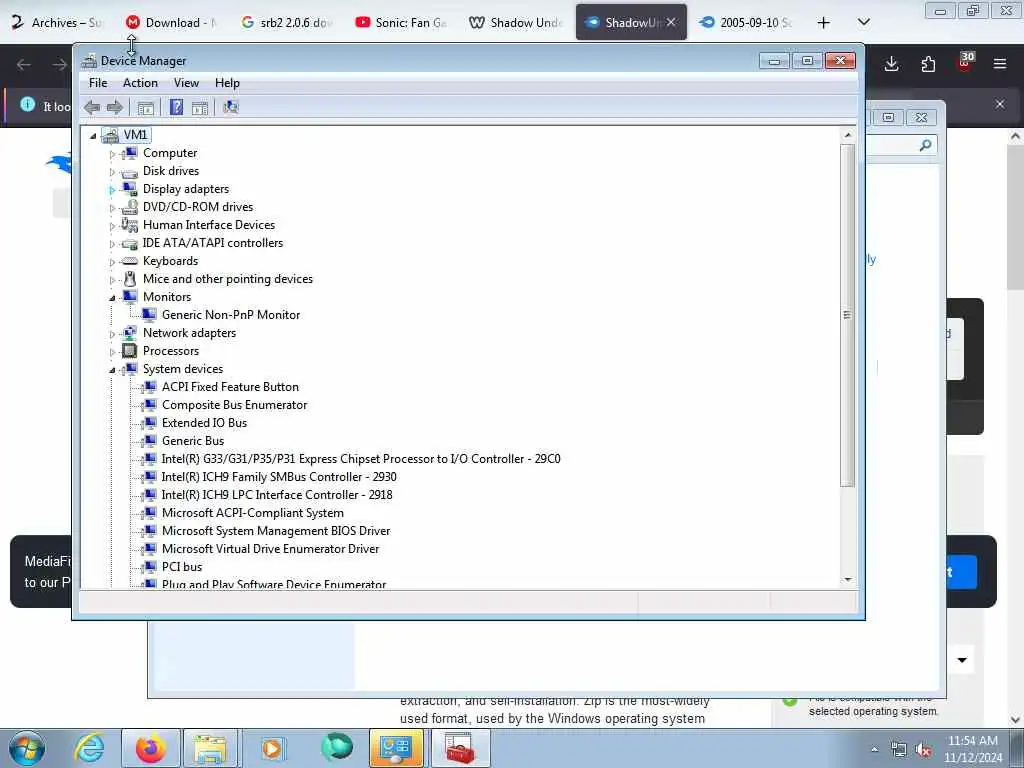Select Composite Bus Enumerator
Screen dimensions: 1024x768
click(x=234, y=405)
